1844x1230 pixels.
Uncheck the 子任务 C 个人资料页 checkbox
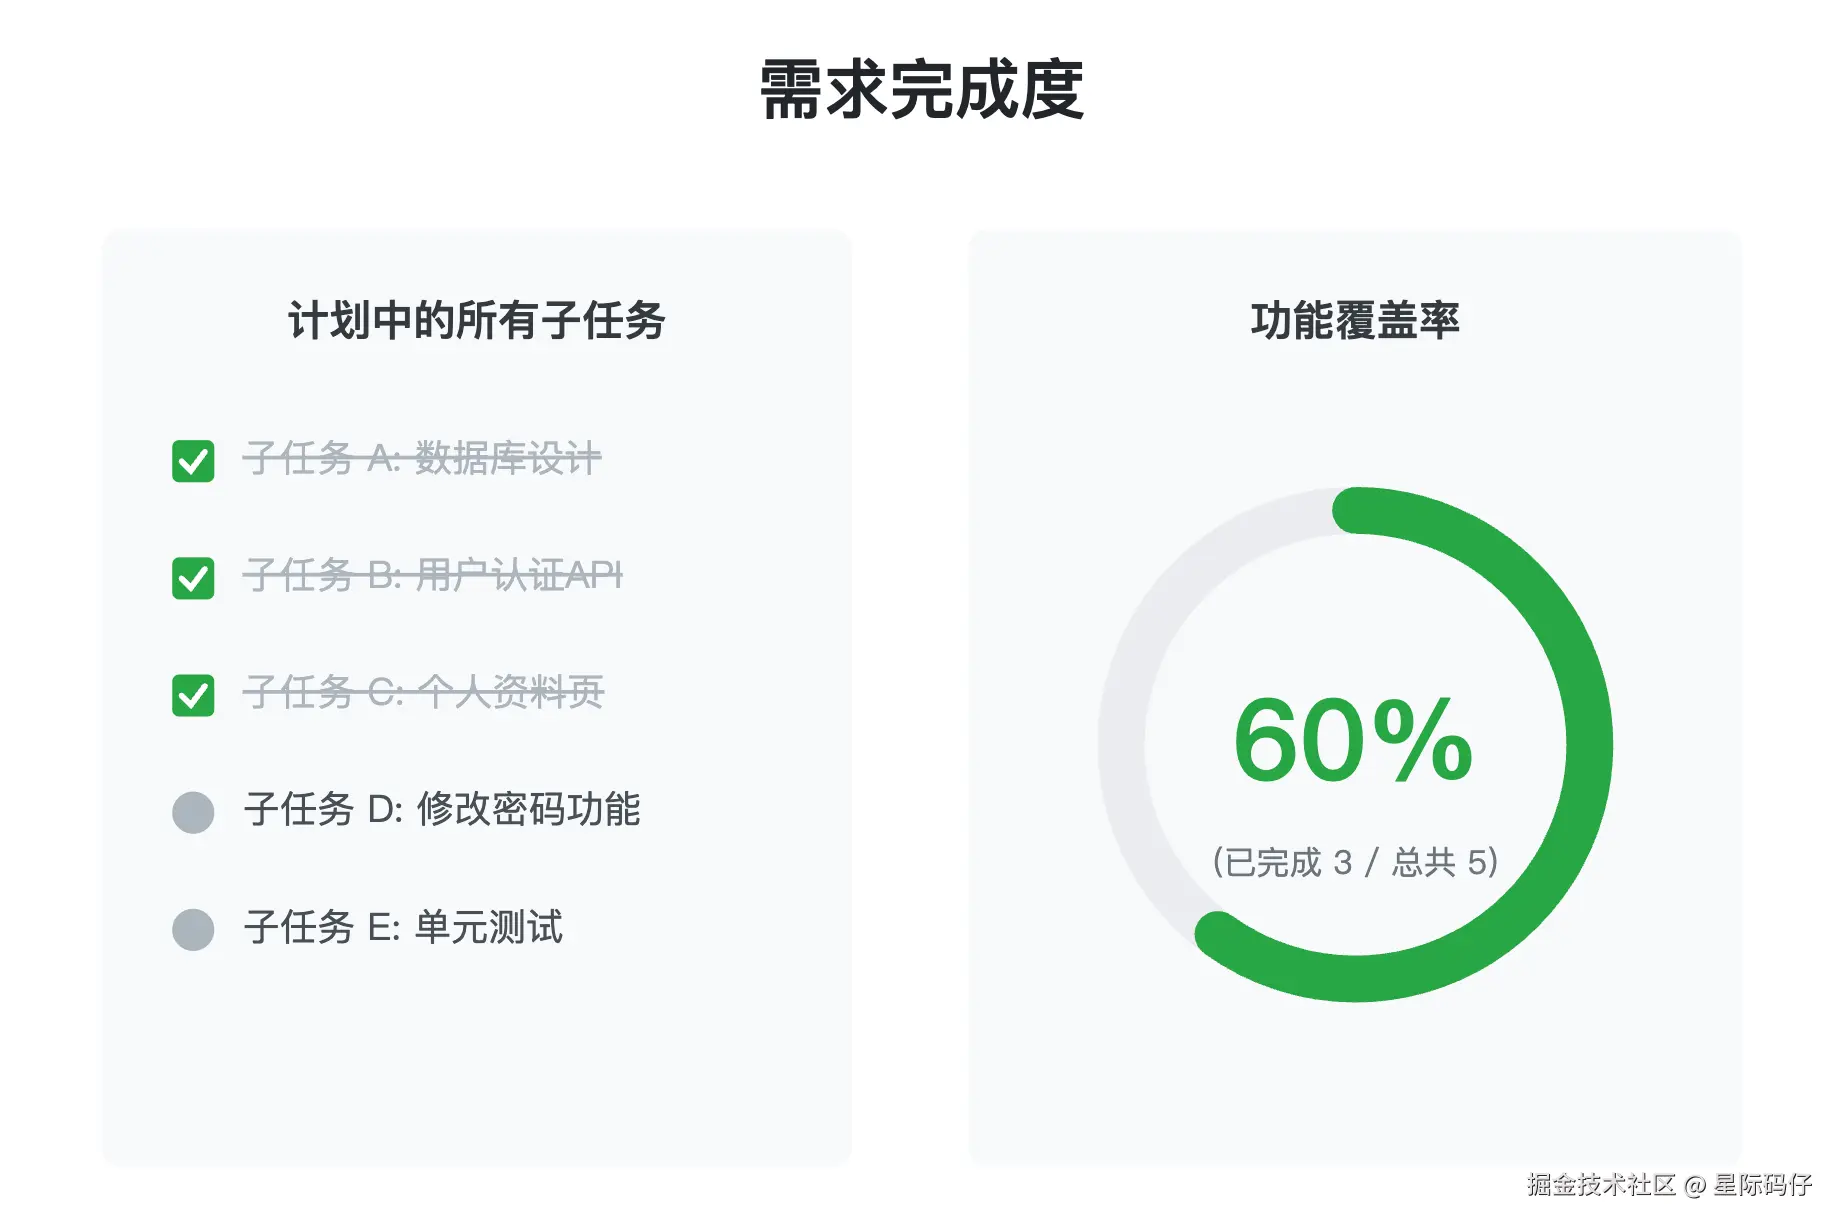(193, 695)
